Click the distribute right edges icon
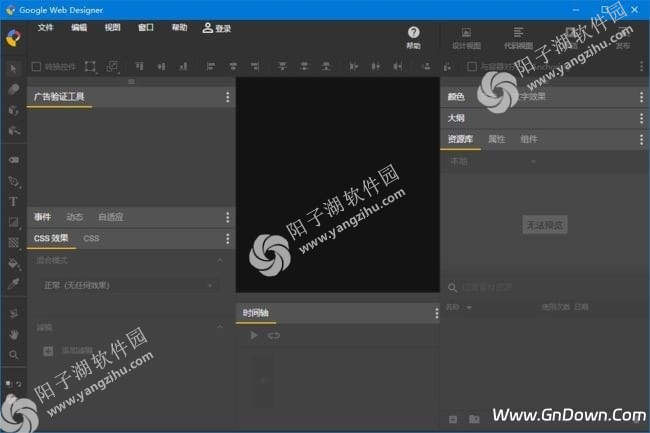The image size is (650, 433). (398, 66)
